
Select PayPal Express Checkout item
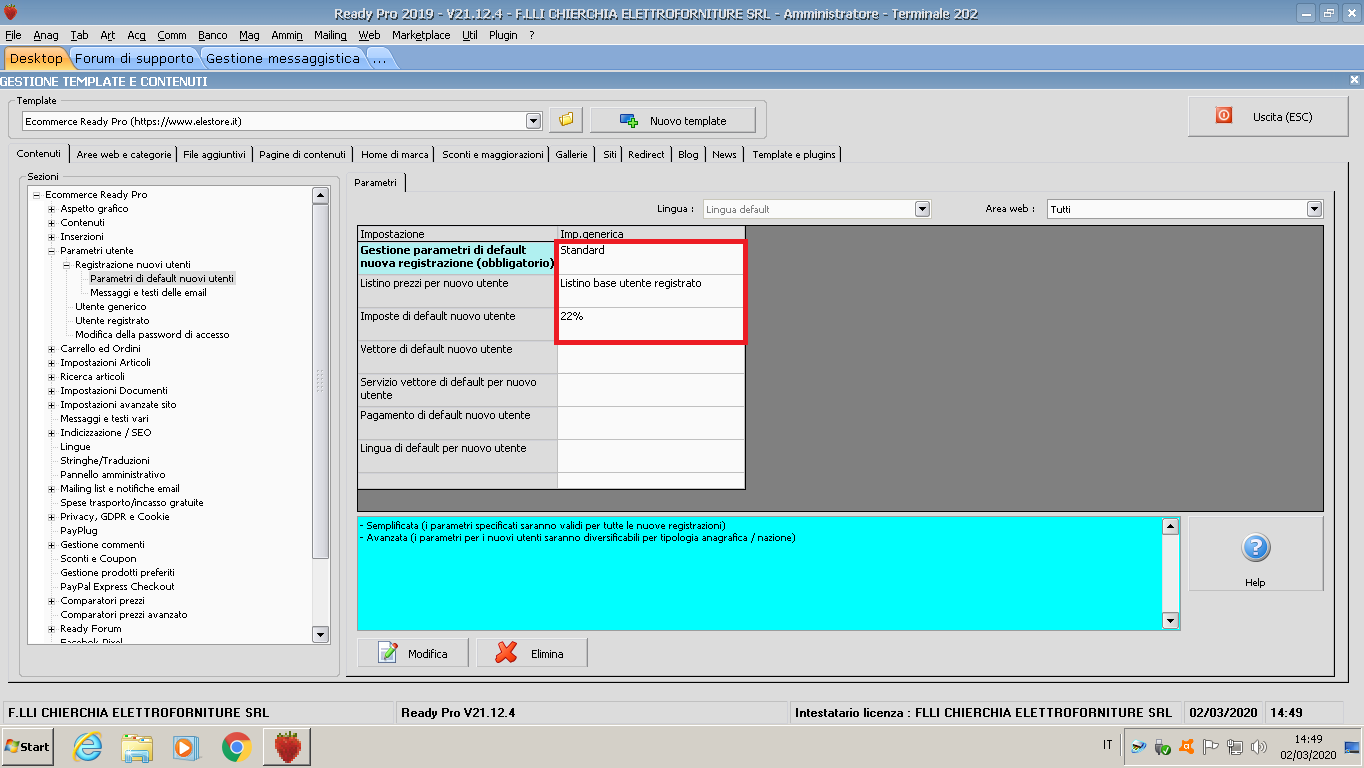pyautogui.click(x=117, y=587)
